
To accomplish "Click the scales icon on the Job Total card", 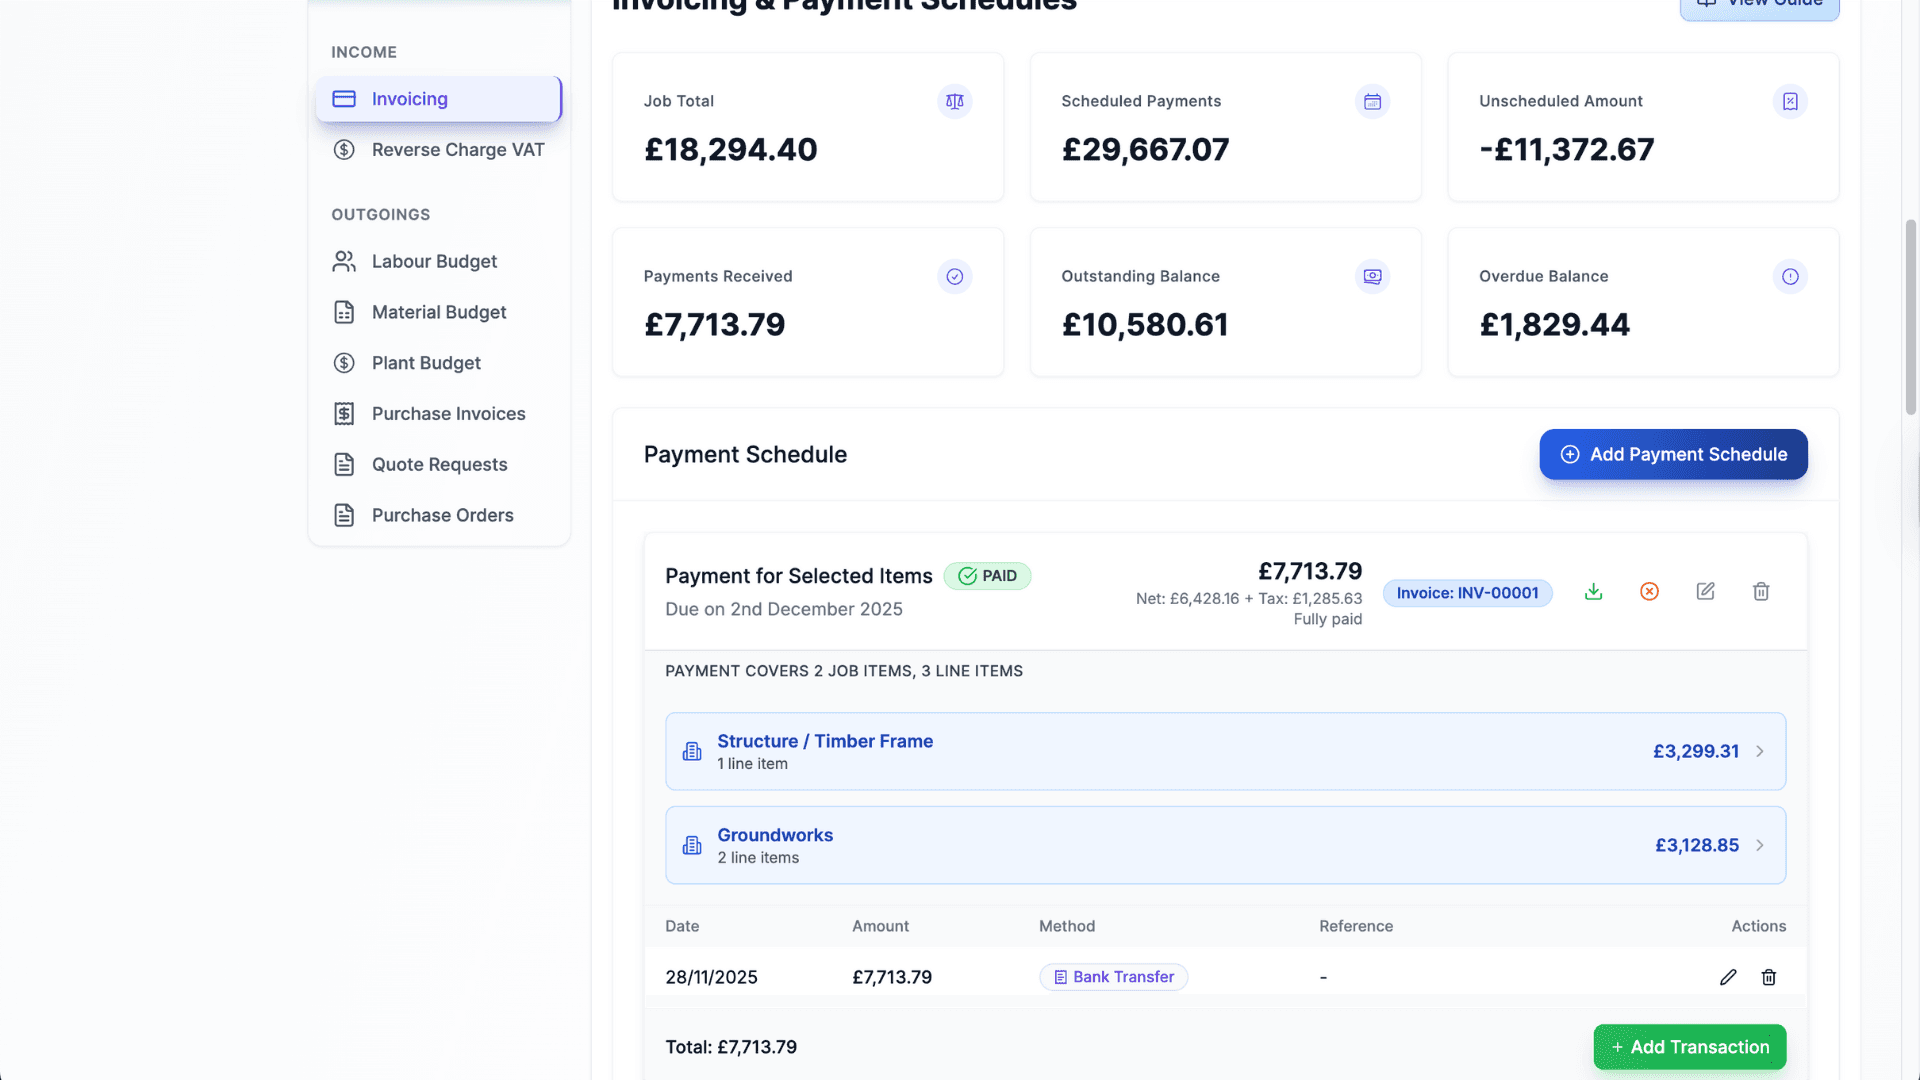I will [x=955, y=101].
